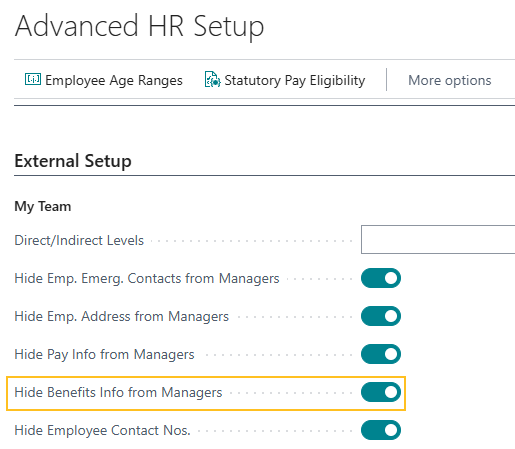Click the My Team group heading
The image size is (515, 449).
pos(43,207)
